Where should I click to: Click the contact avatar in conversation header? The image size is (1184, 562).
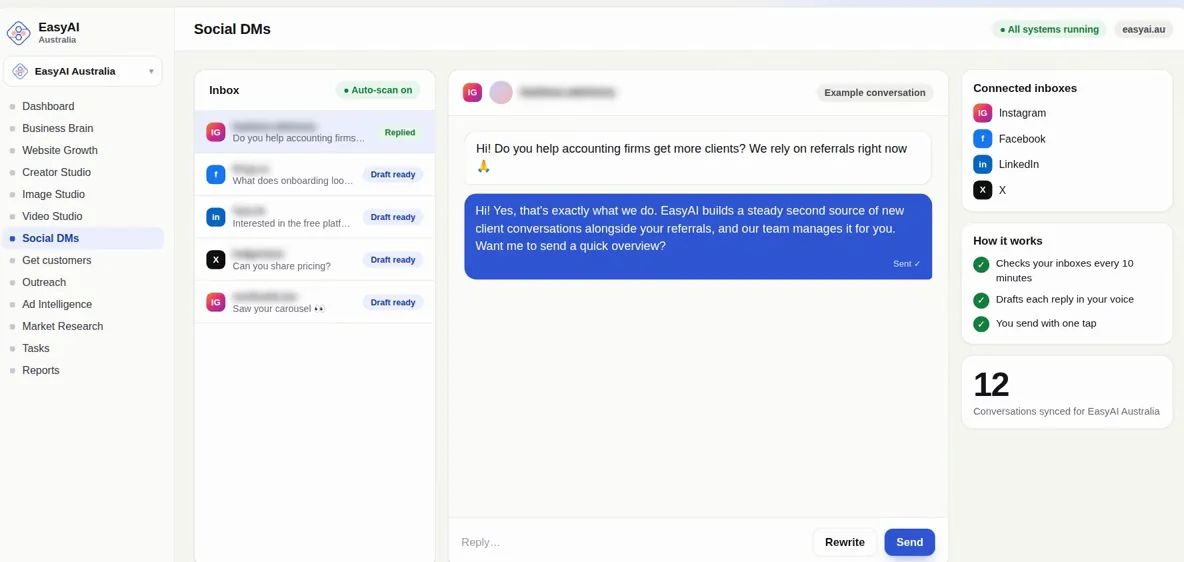[x=501, y=92]
